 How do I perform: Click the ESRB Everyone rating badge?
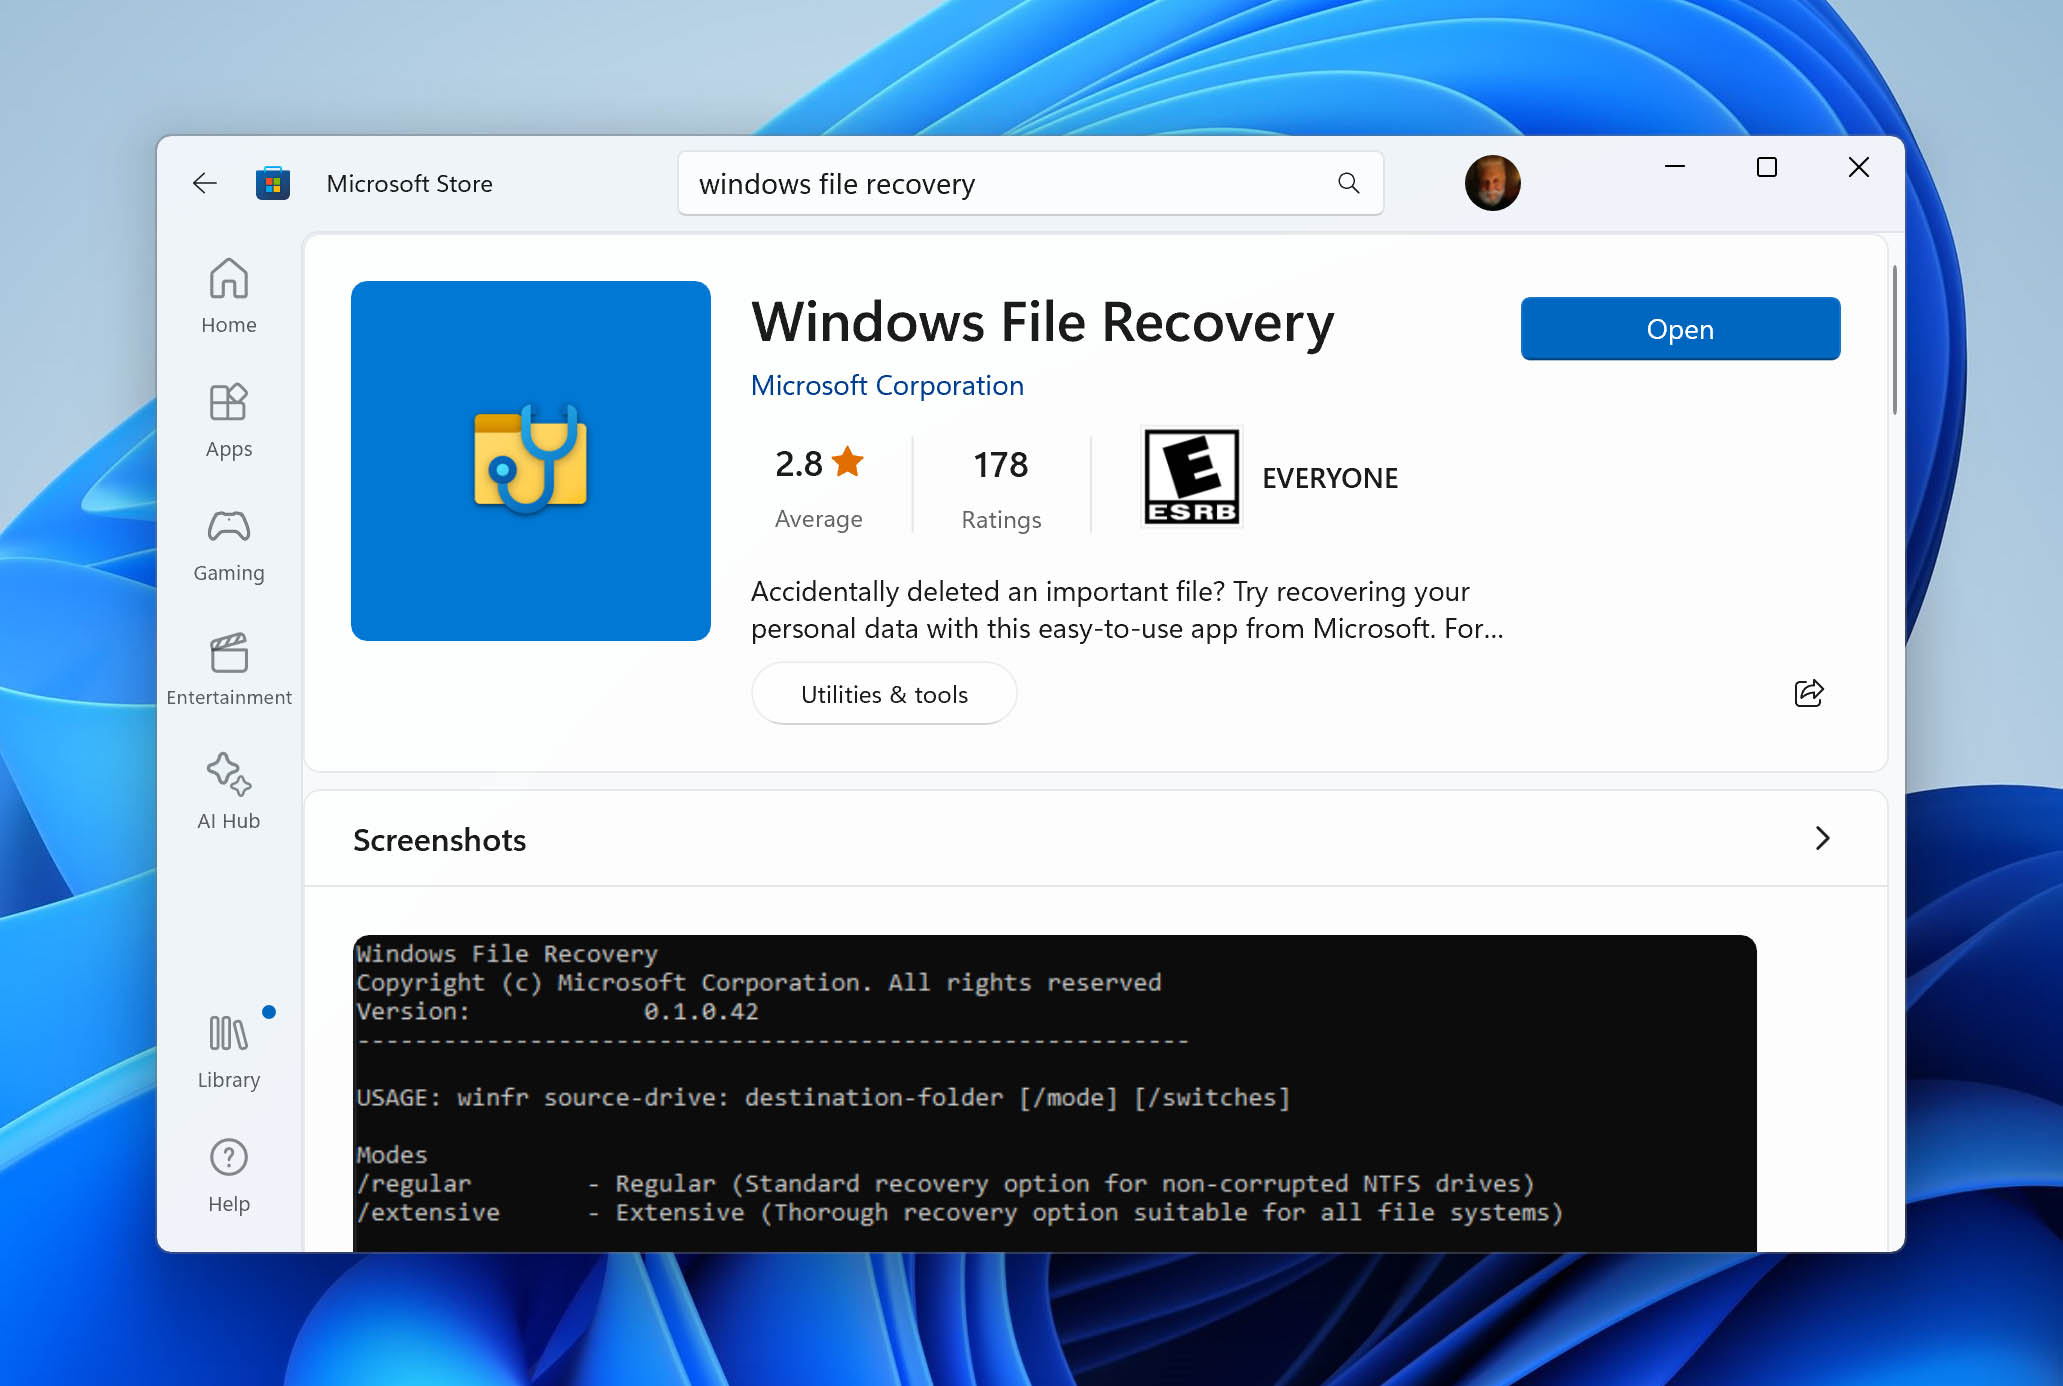coord(1191,475)
